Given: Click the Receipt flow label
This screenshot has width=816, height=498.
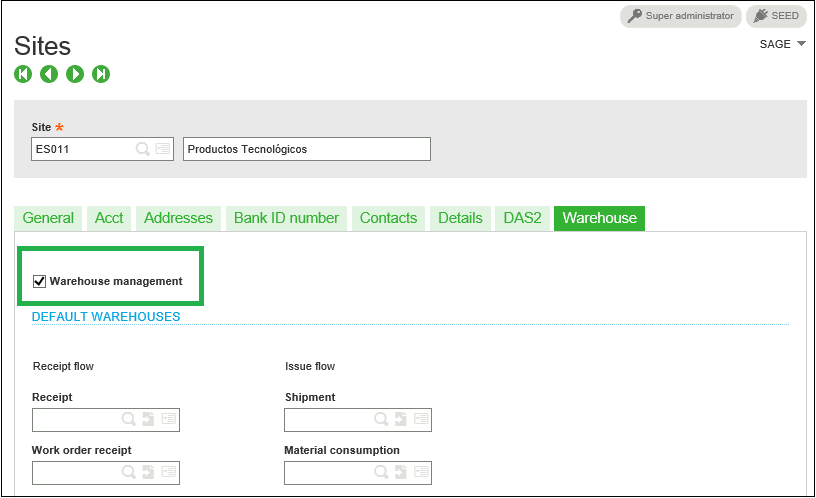Looking at the screenshot, I should tap(63, 366).
